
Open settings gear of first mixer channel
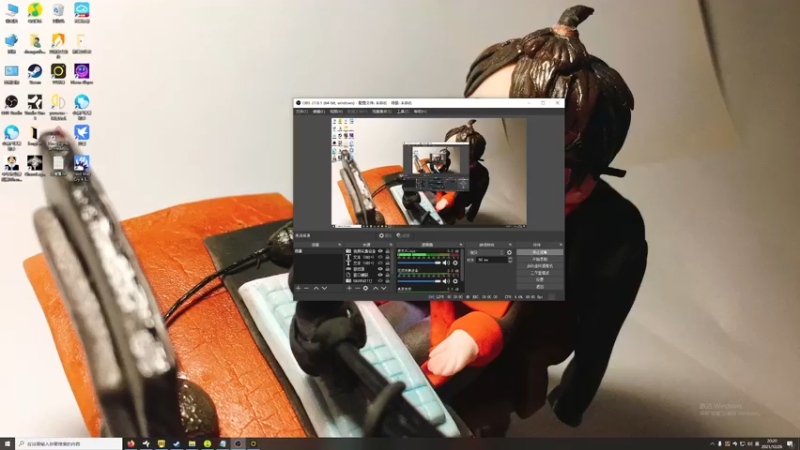455,263
